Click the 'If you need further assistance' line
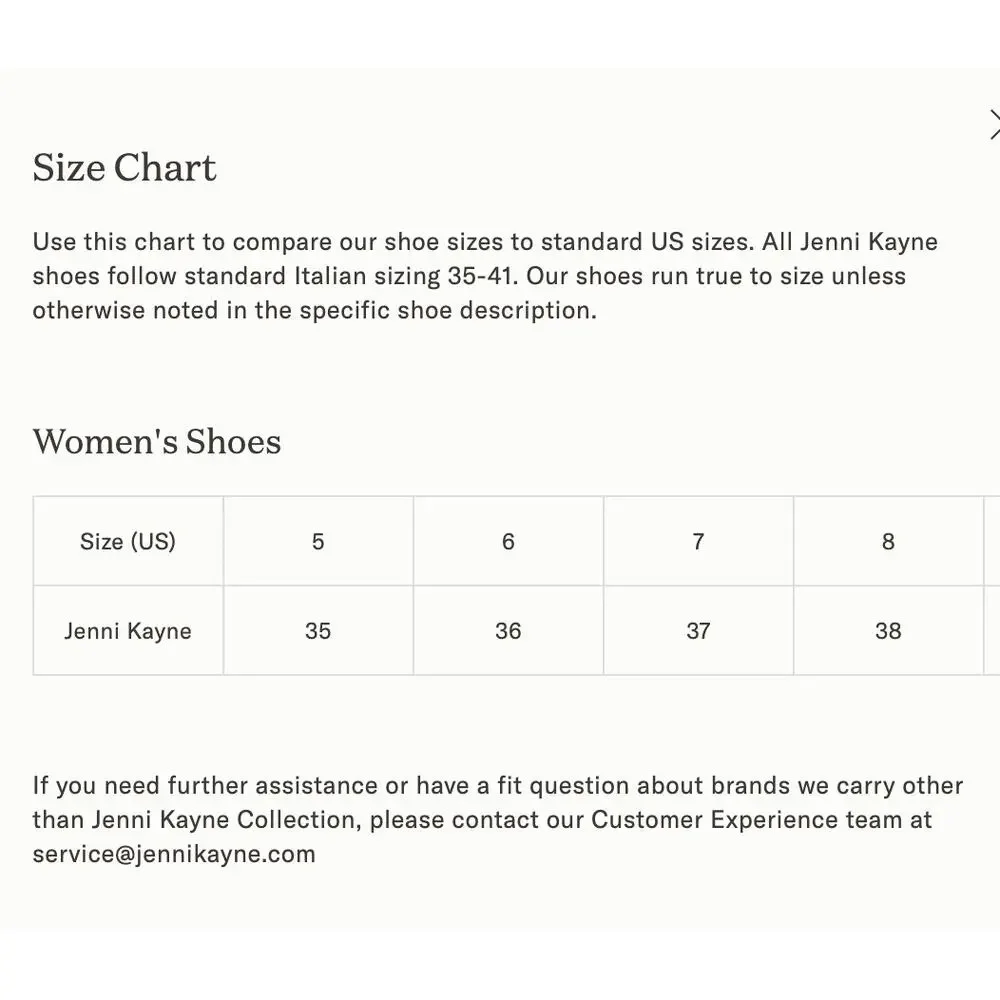Image resolution: width=1000 pixels, height=1000 pixels. click(x=497, y=785)
